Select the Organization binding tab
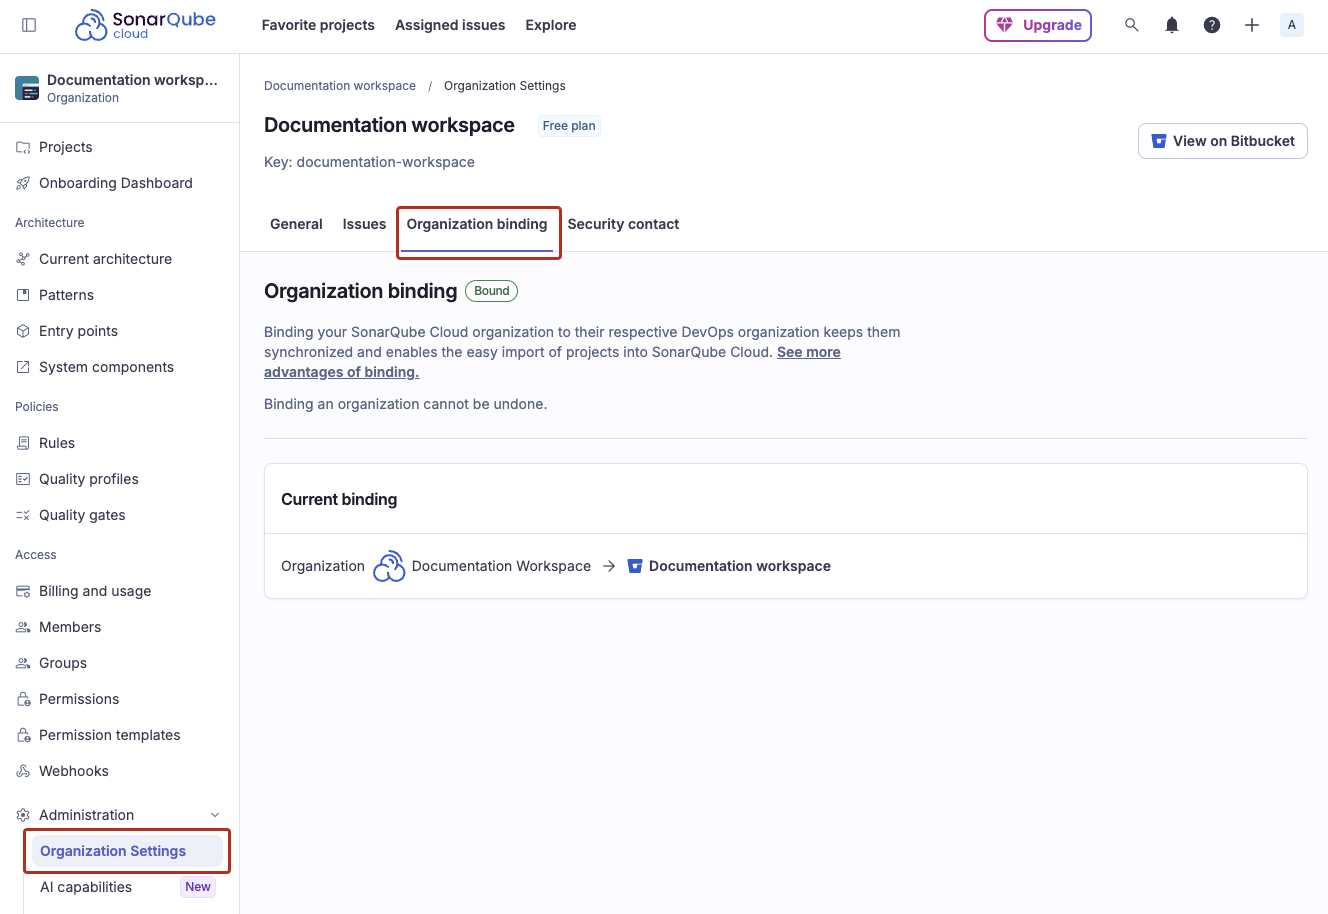This screenshot has height=914, width=1328. [x=477, y=224]
